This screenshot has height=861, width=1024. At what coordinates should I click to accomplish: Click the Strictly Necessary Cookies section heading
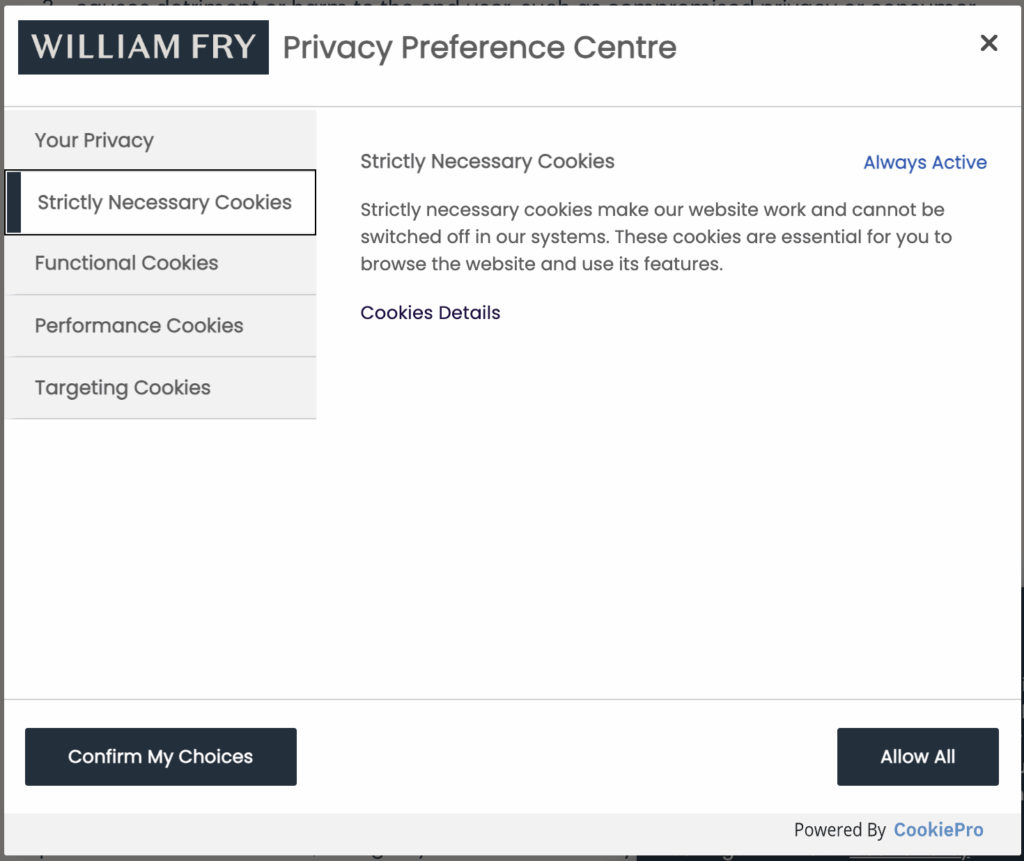[x=487, y=161]
